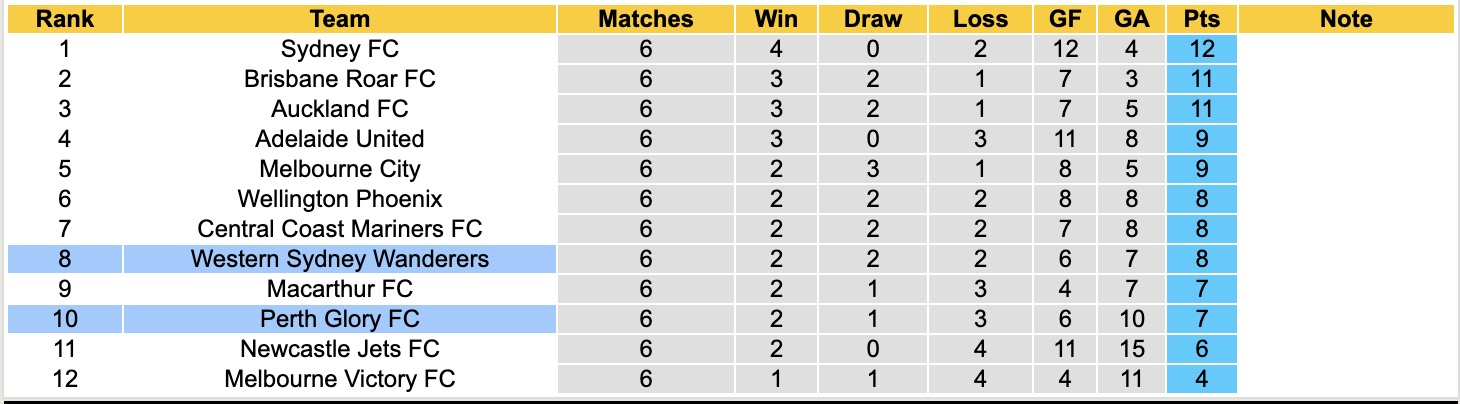Viewport: 1460px width, 404px height.
Task: Click Sydney FC's points cell showing 12
Action: (x=1201, y=49)
